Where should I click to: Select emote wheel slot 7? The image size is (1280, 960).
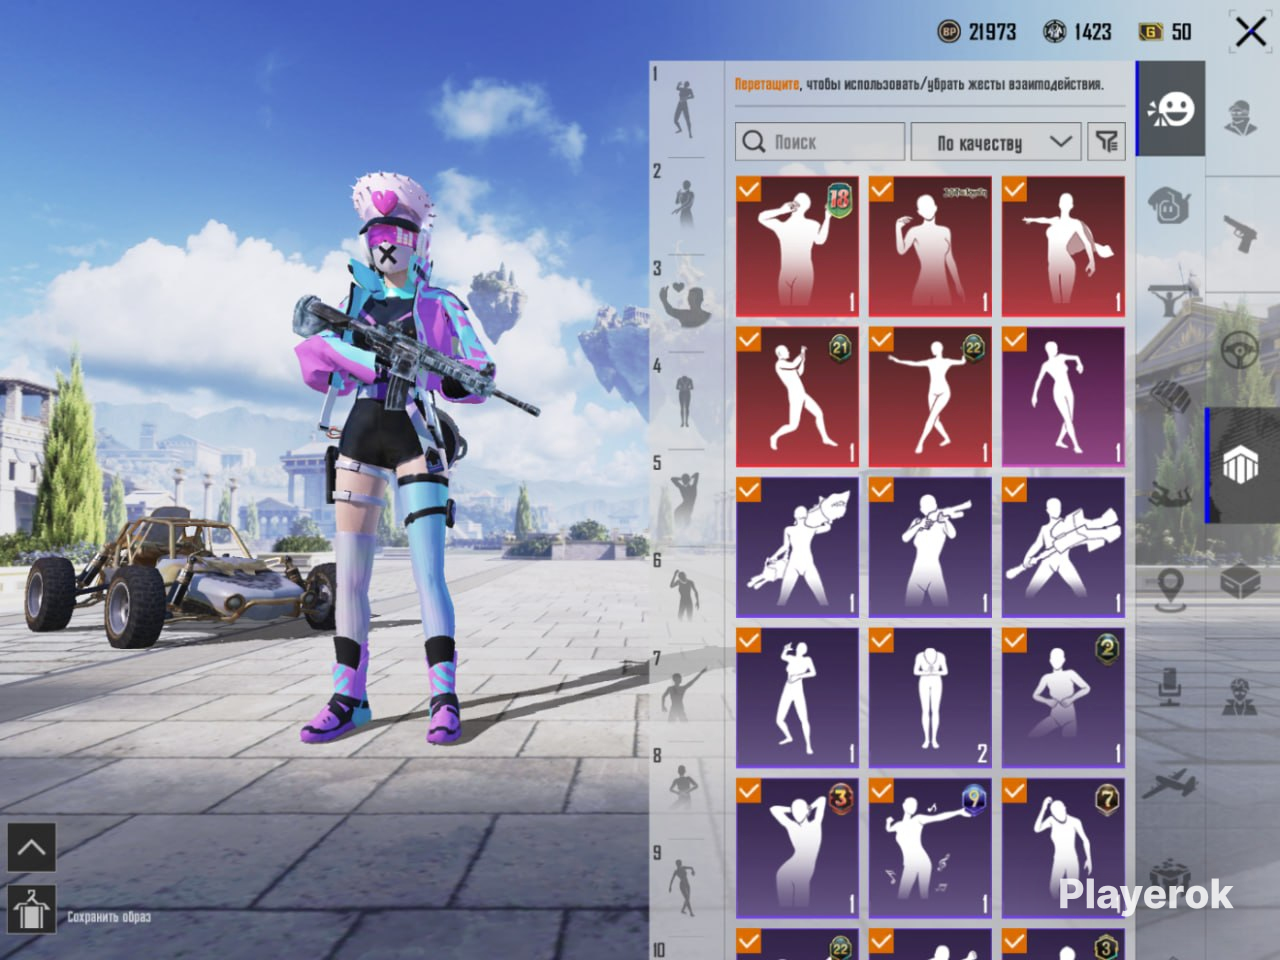coord(684,695)
